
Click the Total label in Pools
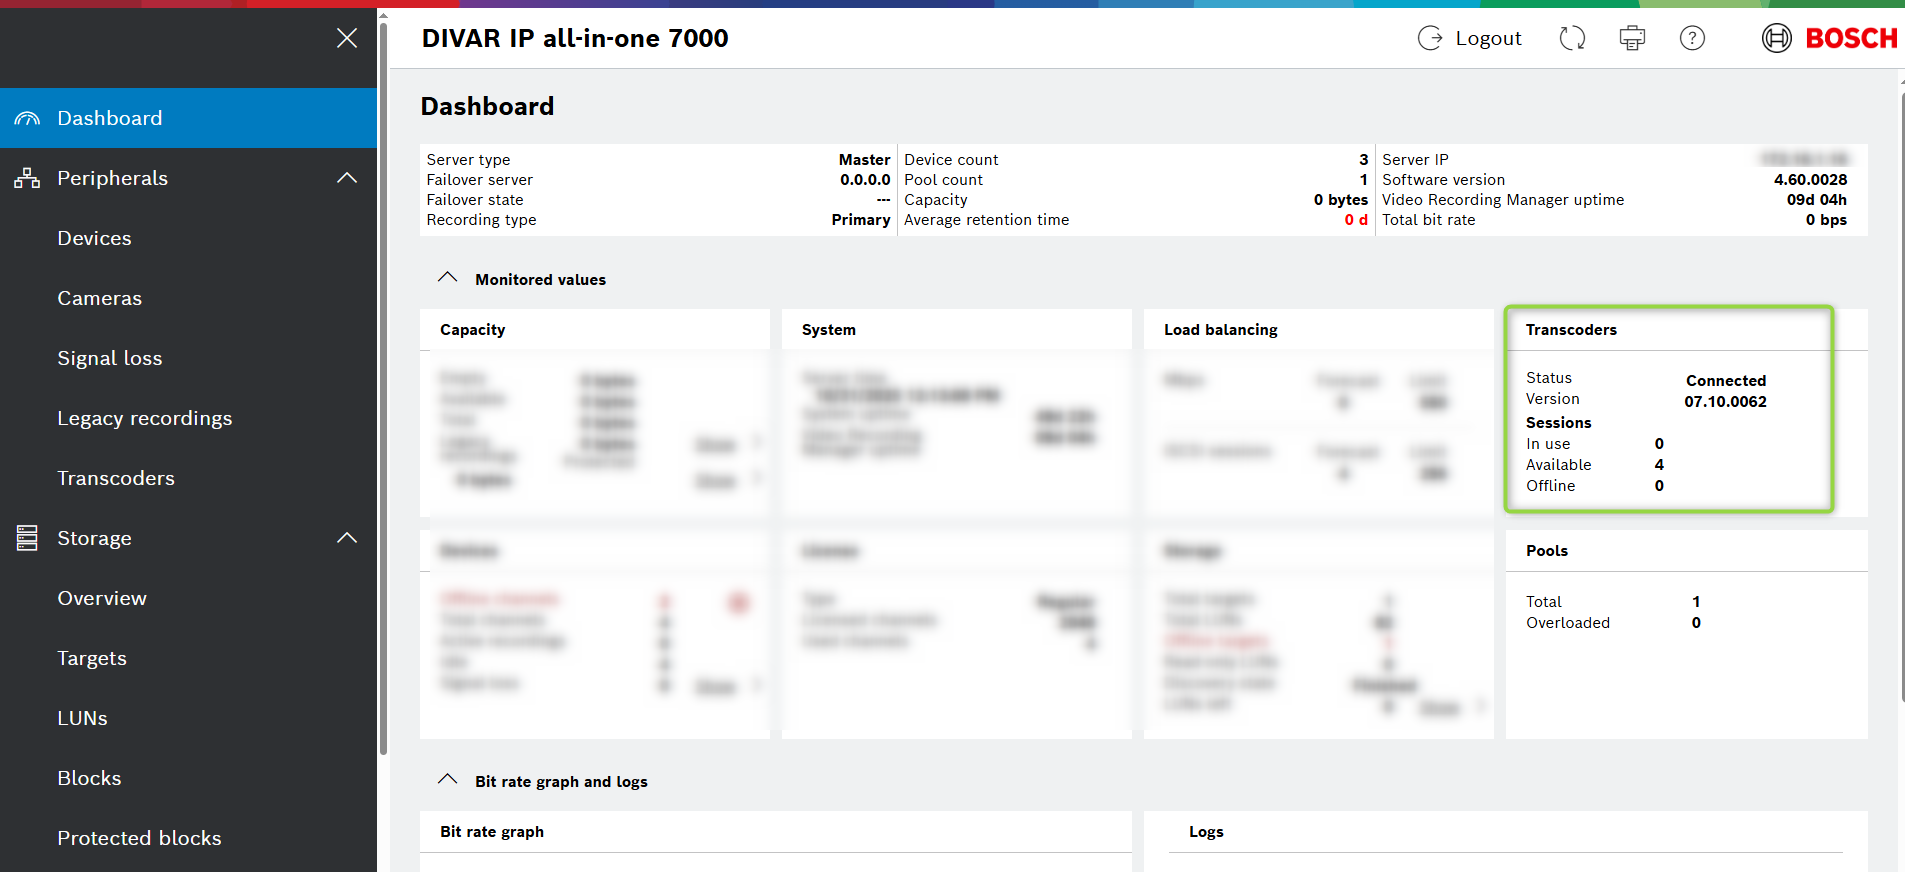(x=1543, y=602)
